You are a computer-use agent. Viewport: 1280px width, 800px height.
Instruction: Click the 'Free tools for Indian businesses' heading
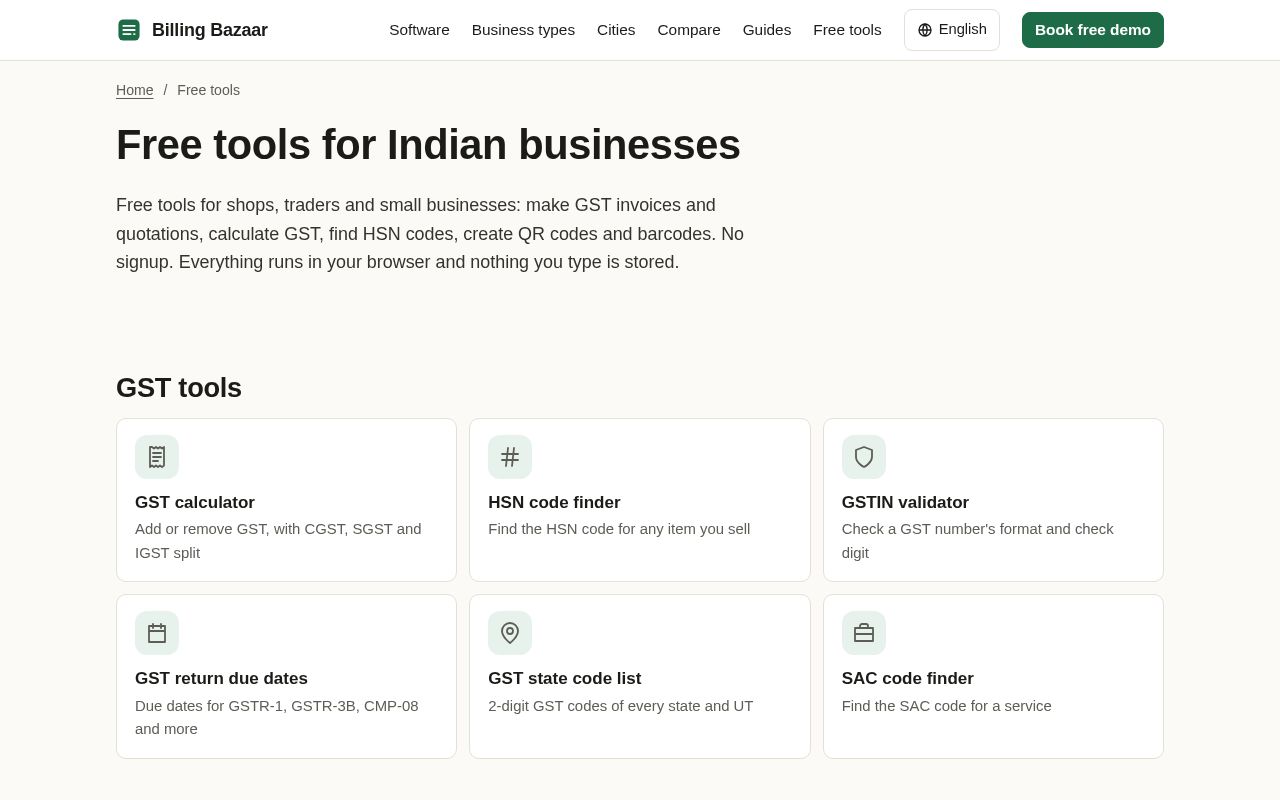pyautogui.click(x=428, y=145)
